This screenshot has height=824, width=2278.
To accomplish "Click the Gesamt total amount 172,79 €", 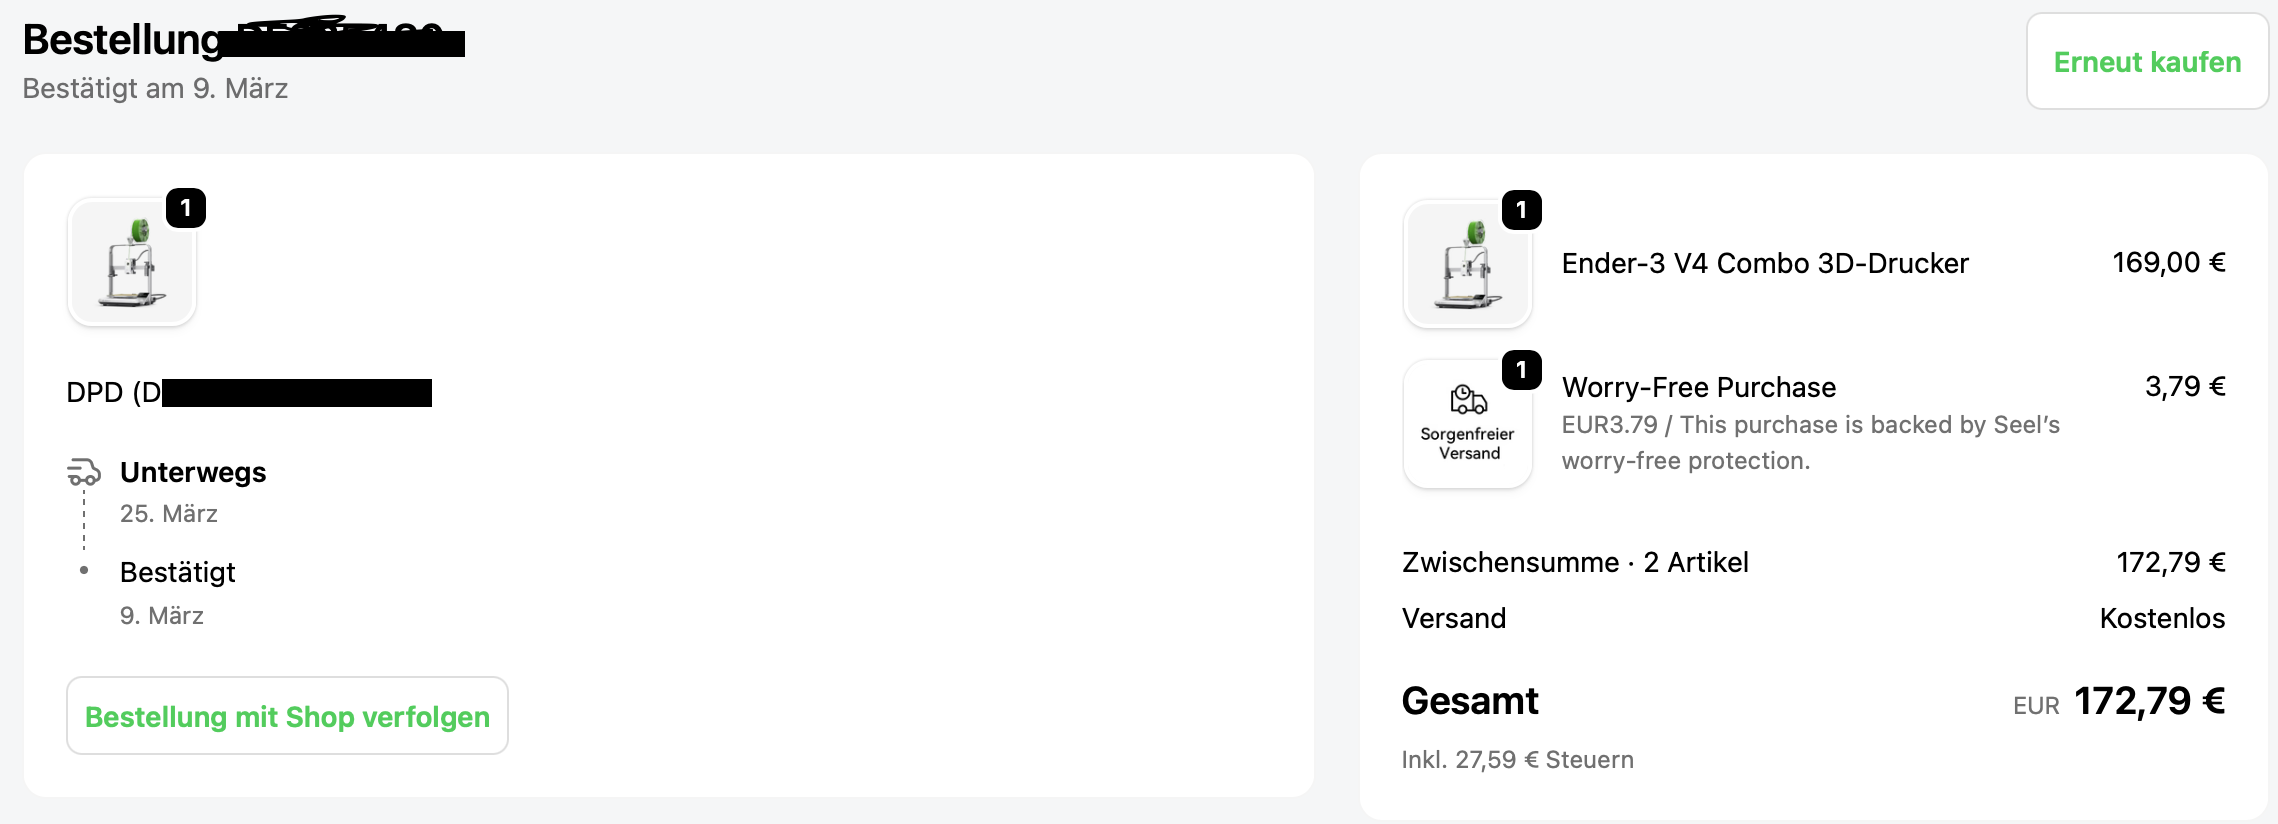I will (x=2149, y=701).
